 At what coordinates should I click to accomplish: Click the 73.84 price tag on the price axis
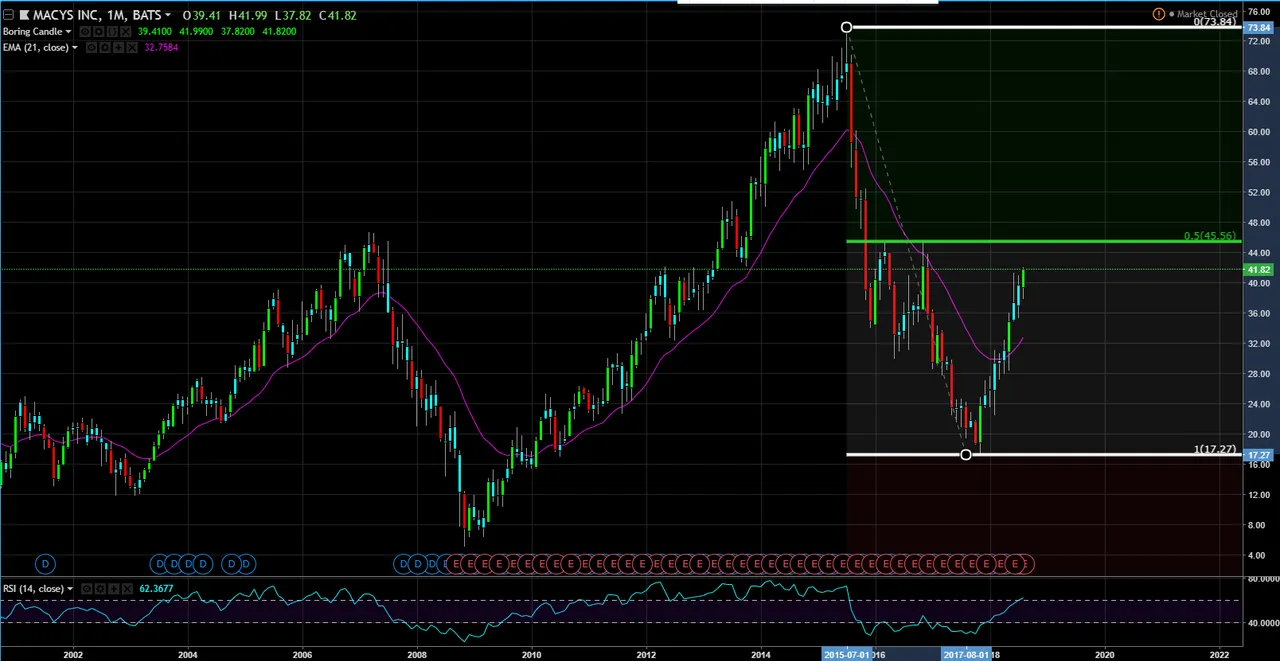(1259, 28)
